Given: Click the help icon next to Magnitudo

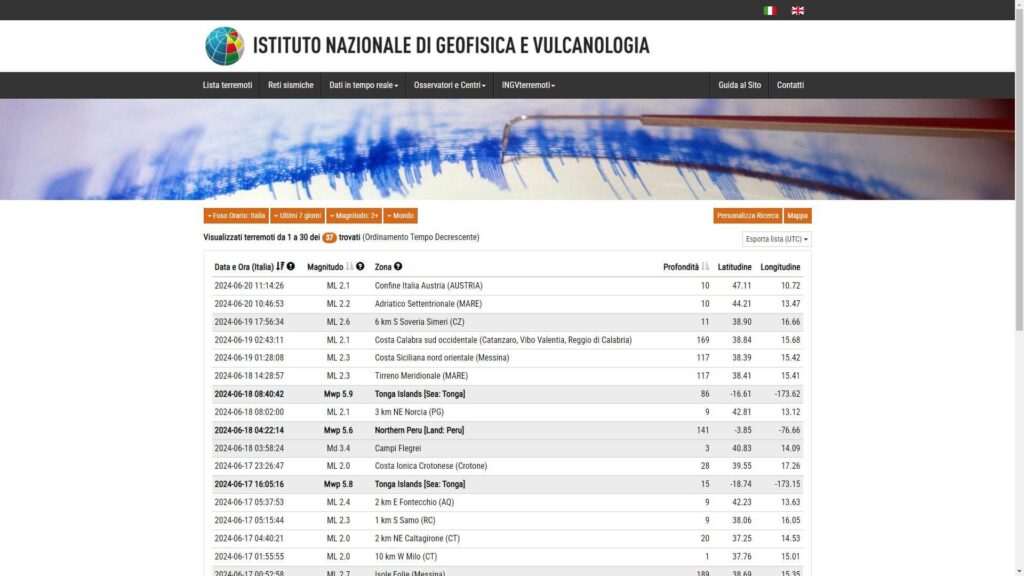Looking at the screenshot, I should coord(360,267).
